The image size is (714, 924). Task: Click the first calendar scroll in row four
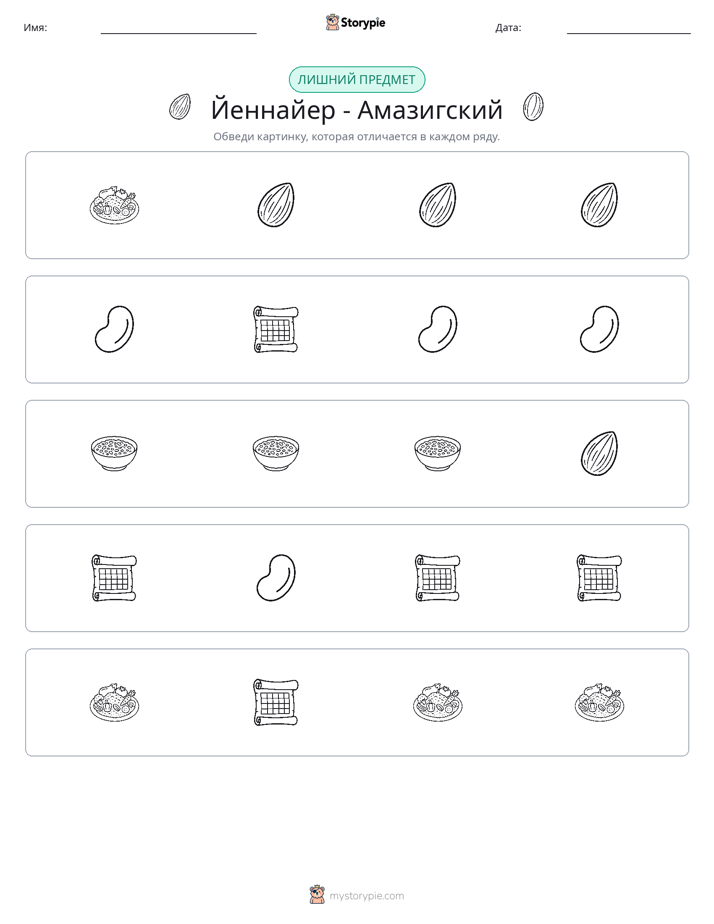point(114,578)
